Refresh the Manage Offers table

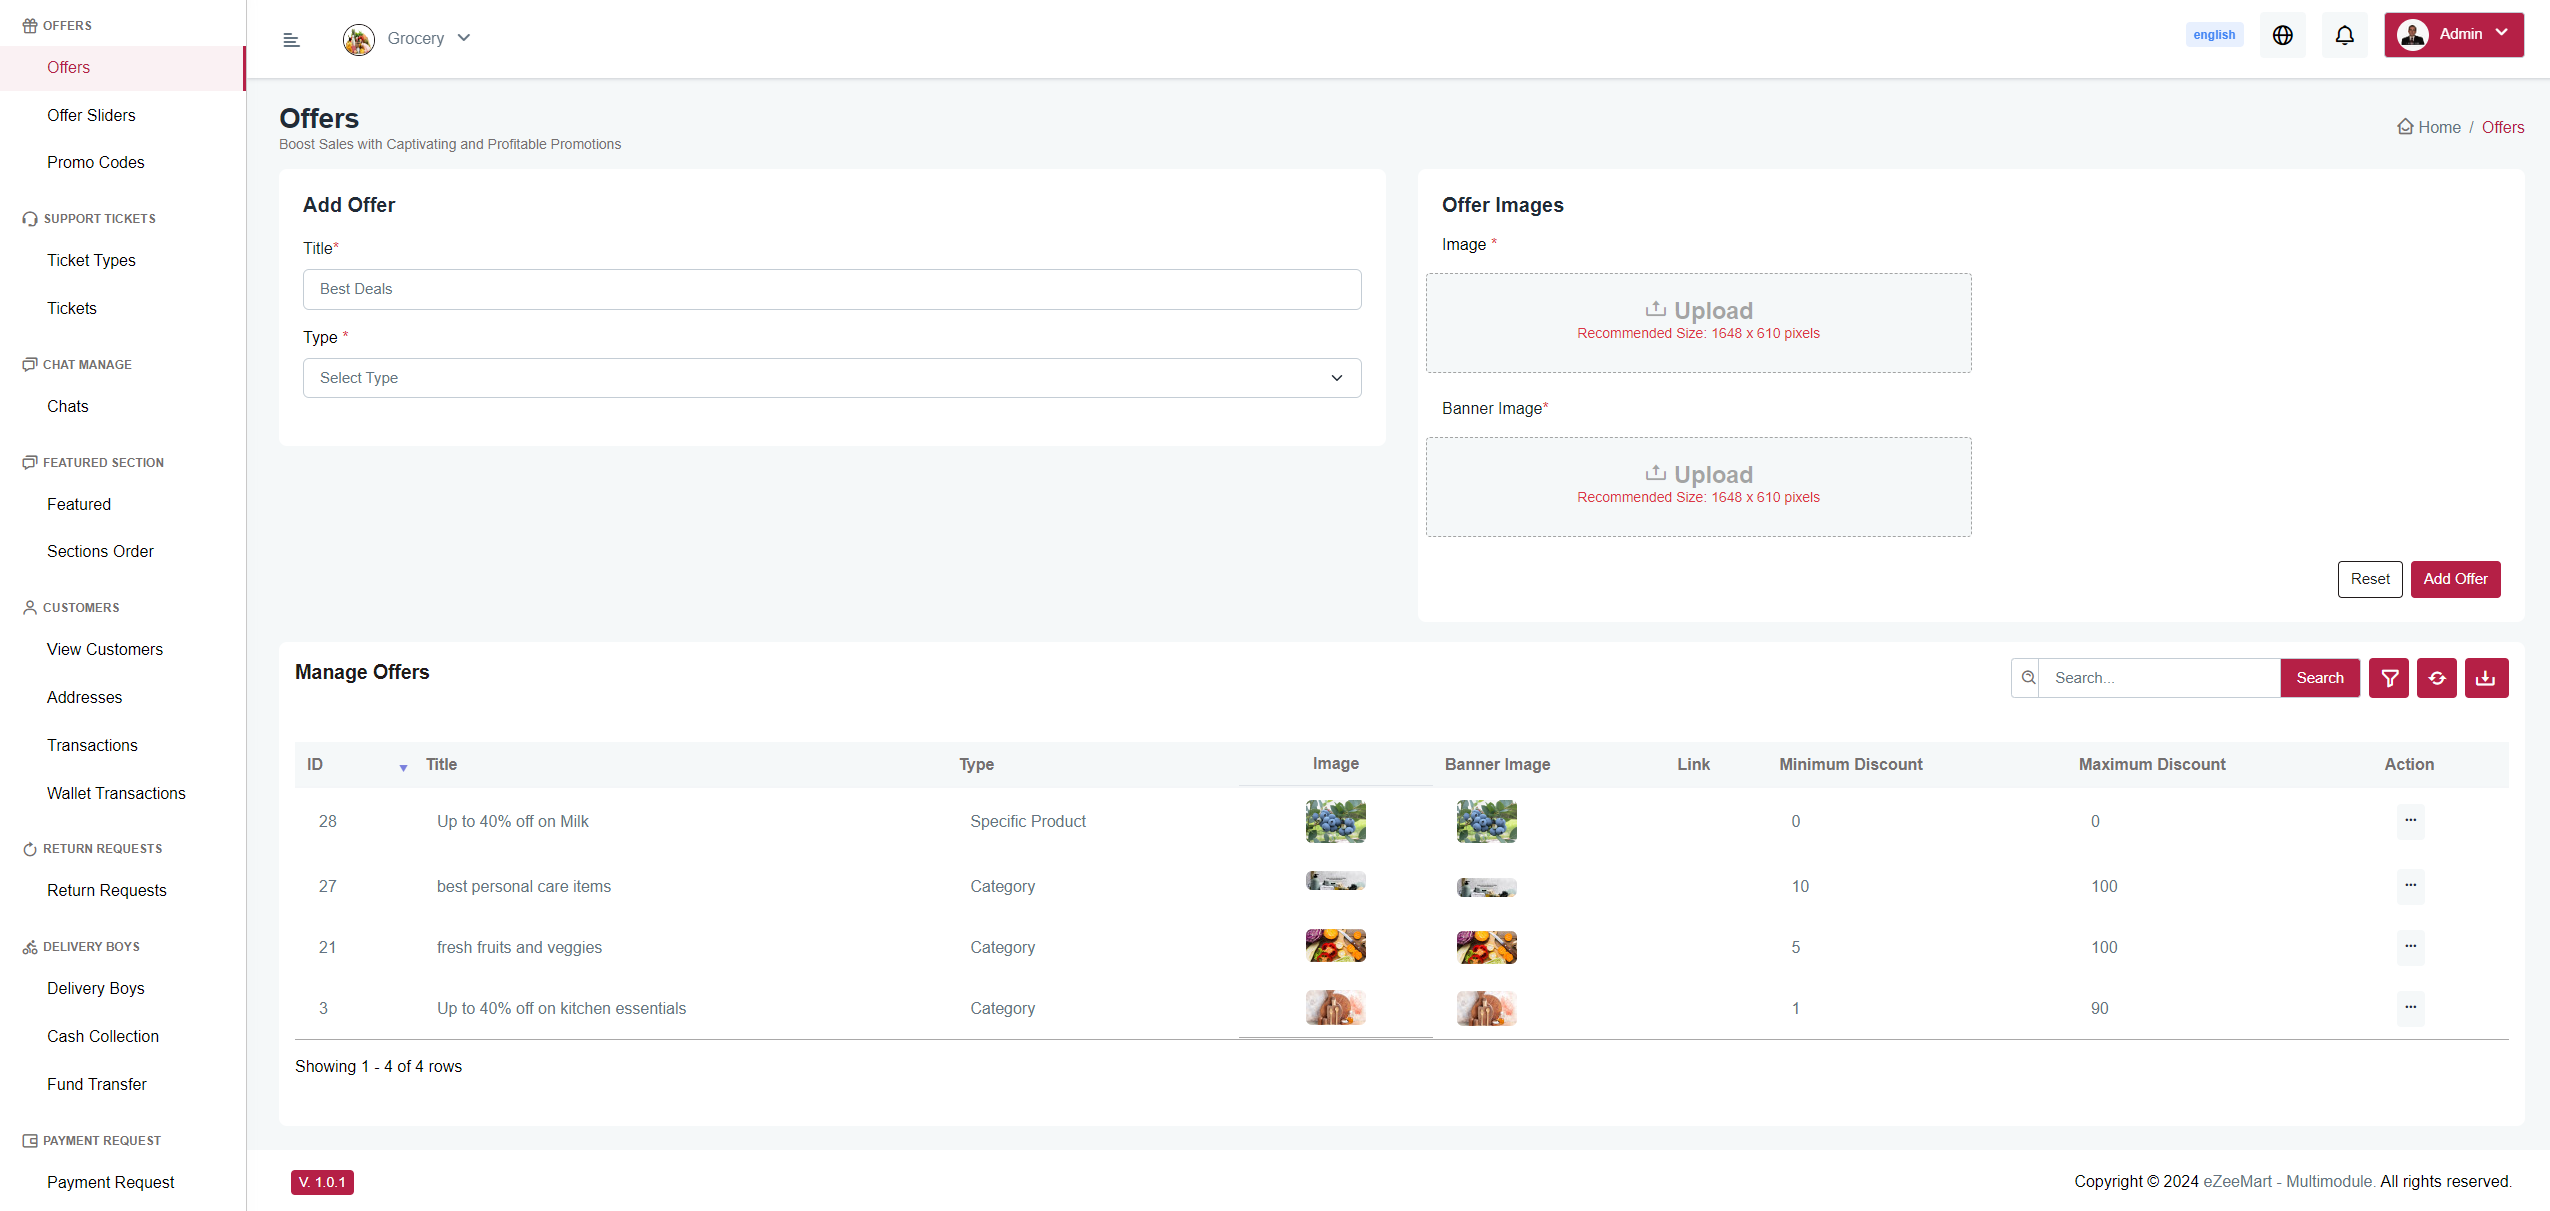2437,678
